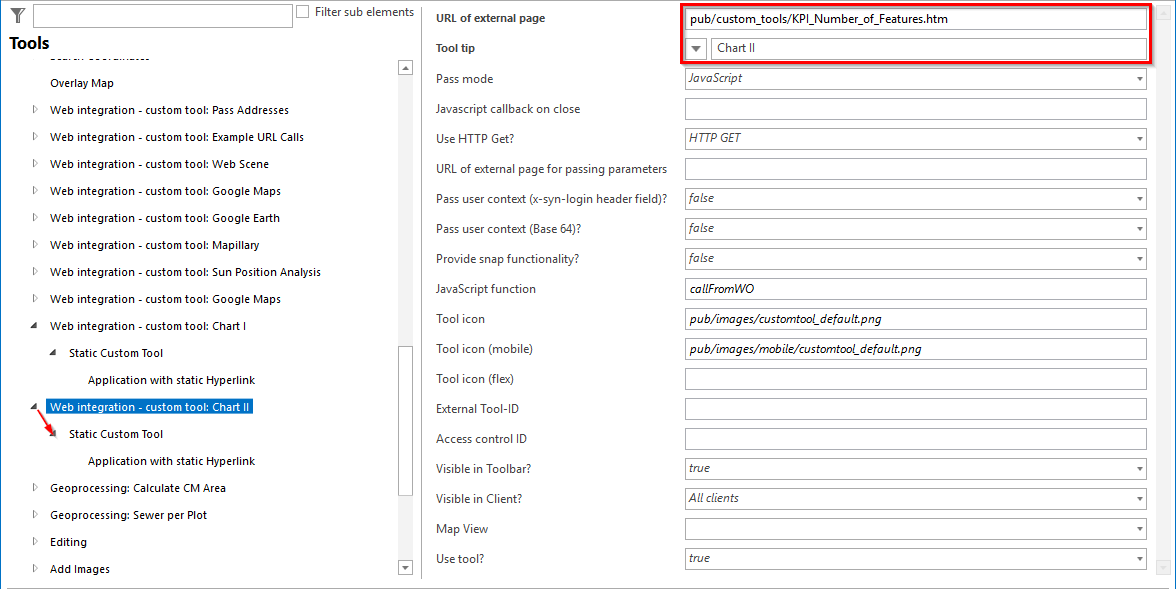This screenshot has height=589, width=1176.
Task: Open the Use tool? dropdown
Action: tap(1138, 558)
